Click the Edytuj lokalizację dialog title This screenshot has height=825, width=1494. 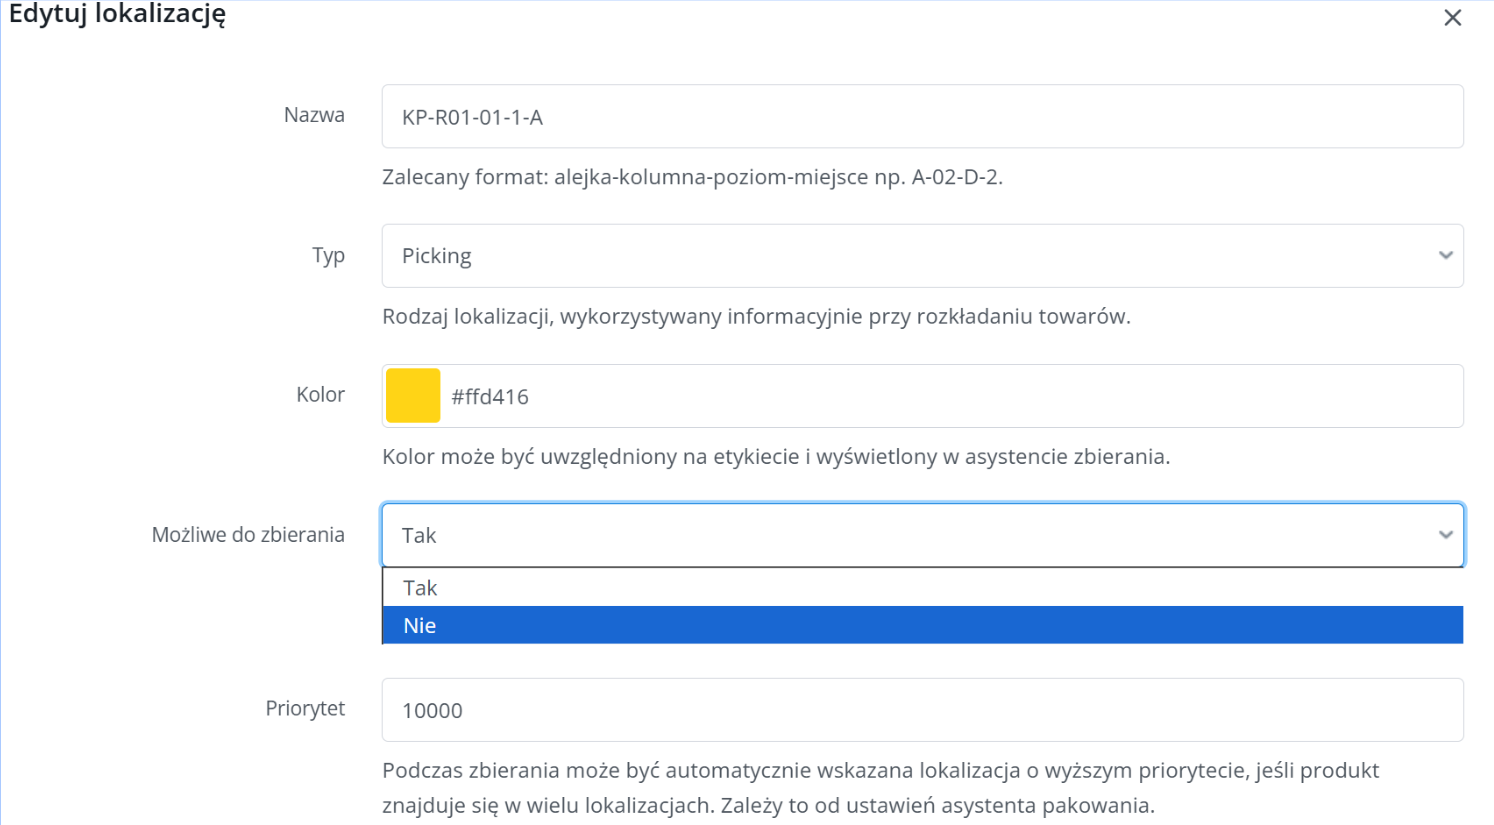click(117, 14)
